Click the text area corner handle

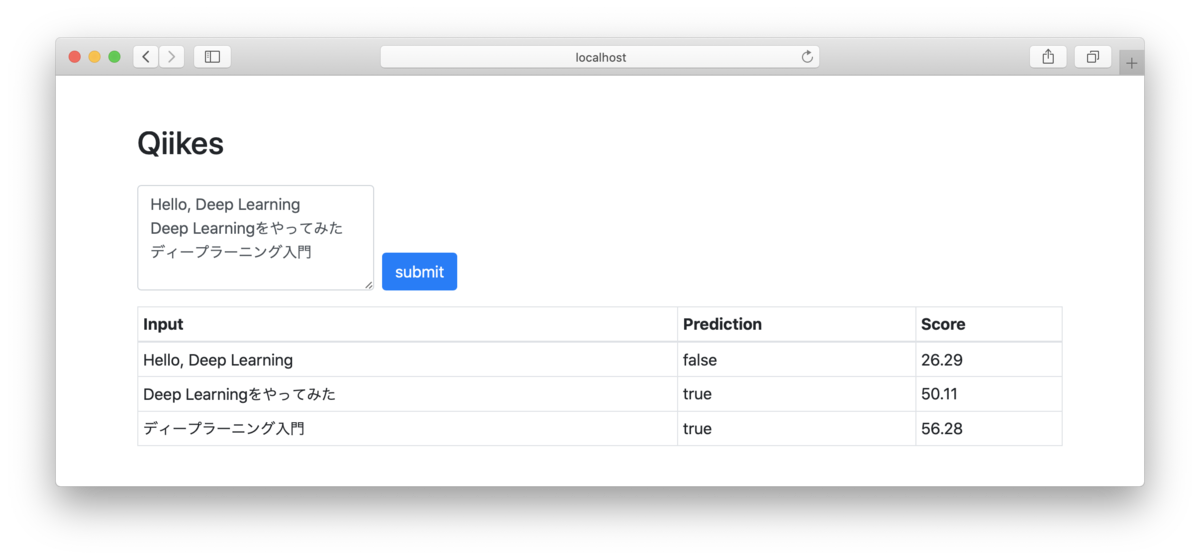coord(368,285)
